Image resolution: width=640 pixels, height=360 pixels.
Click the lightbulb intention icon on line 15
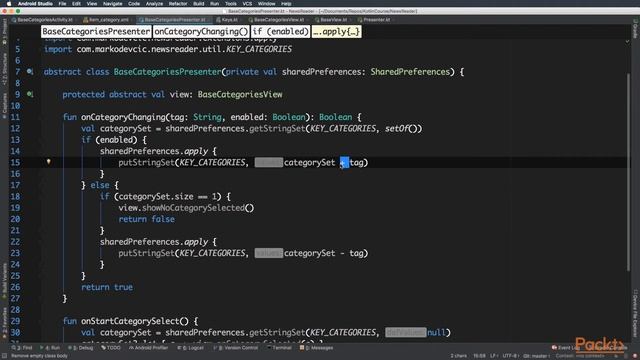coord(49,162)
